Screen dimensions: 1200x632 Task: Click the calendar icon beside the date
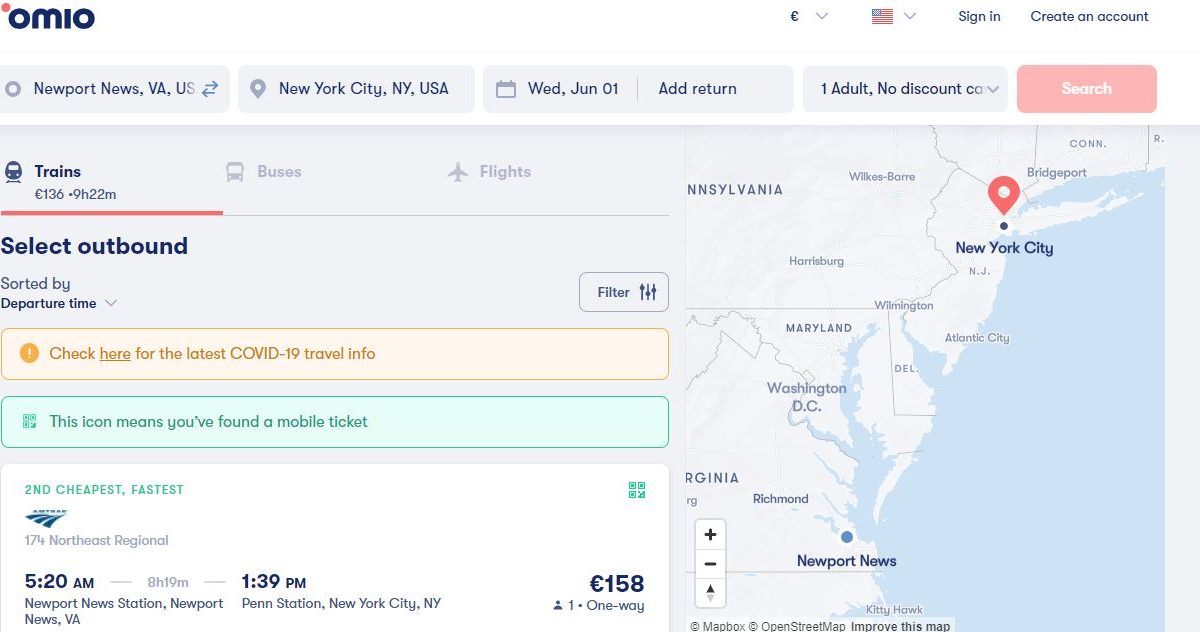tap(506, 89)
